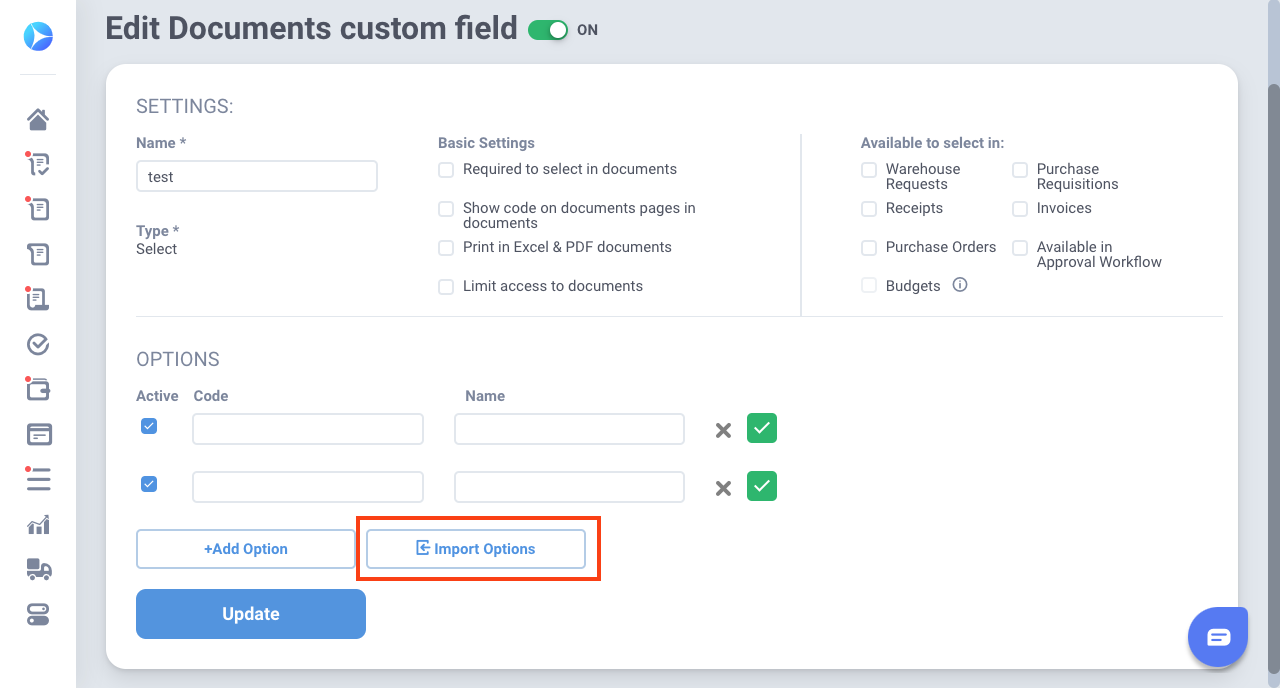Check Print in Excel & PDF documents
1280x688 pixels.
[x=446, y=247]
